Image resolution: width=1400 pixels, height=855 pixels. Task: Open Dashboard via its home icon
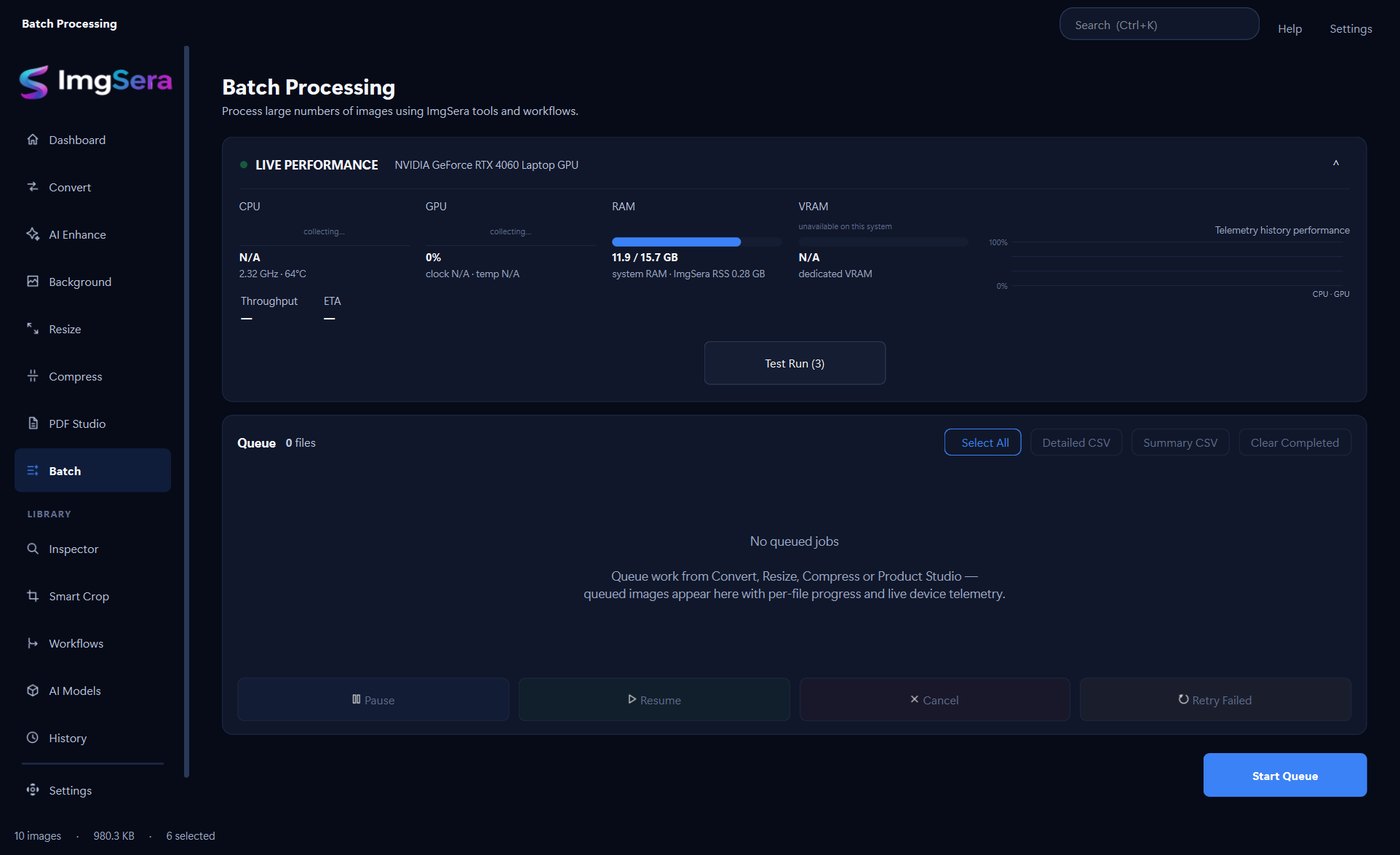[33, 140]
